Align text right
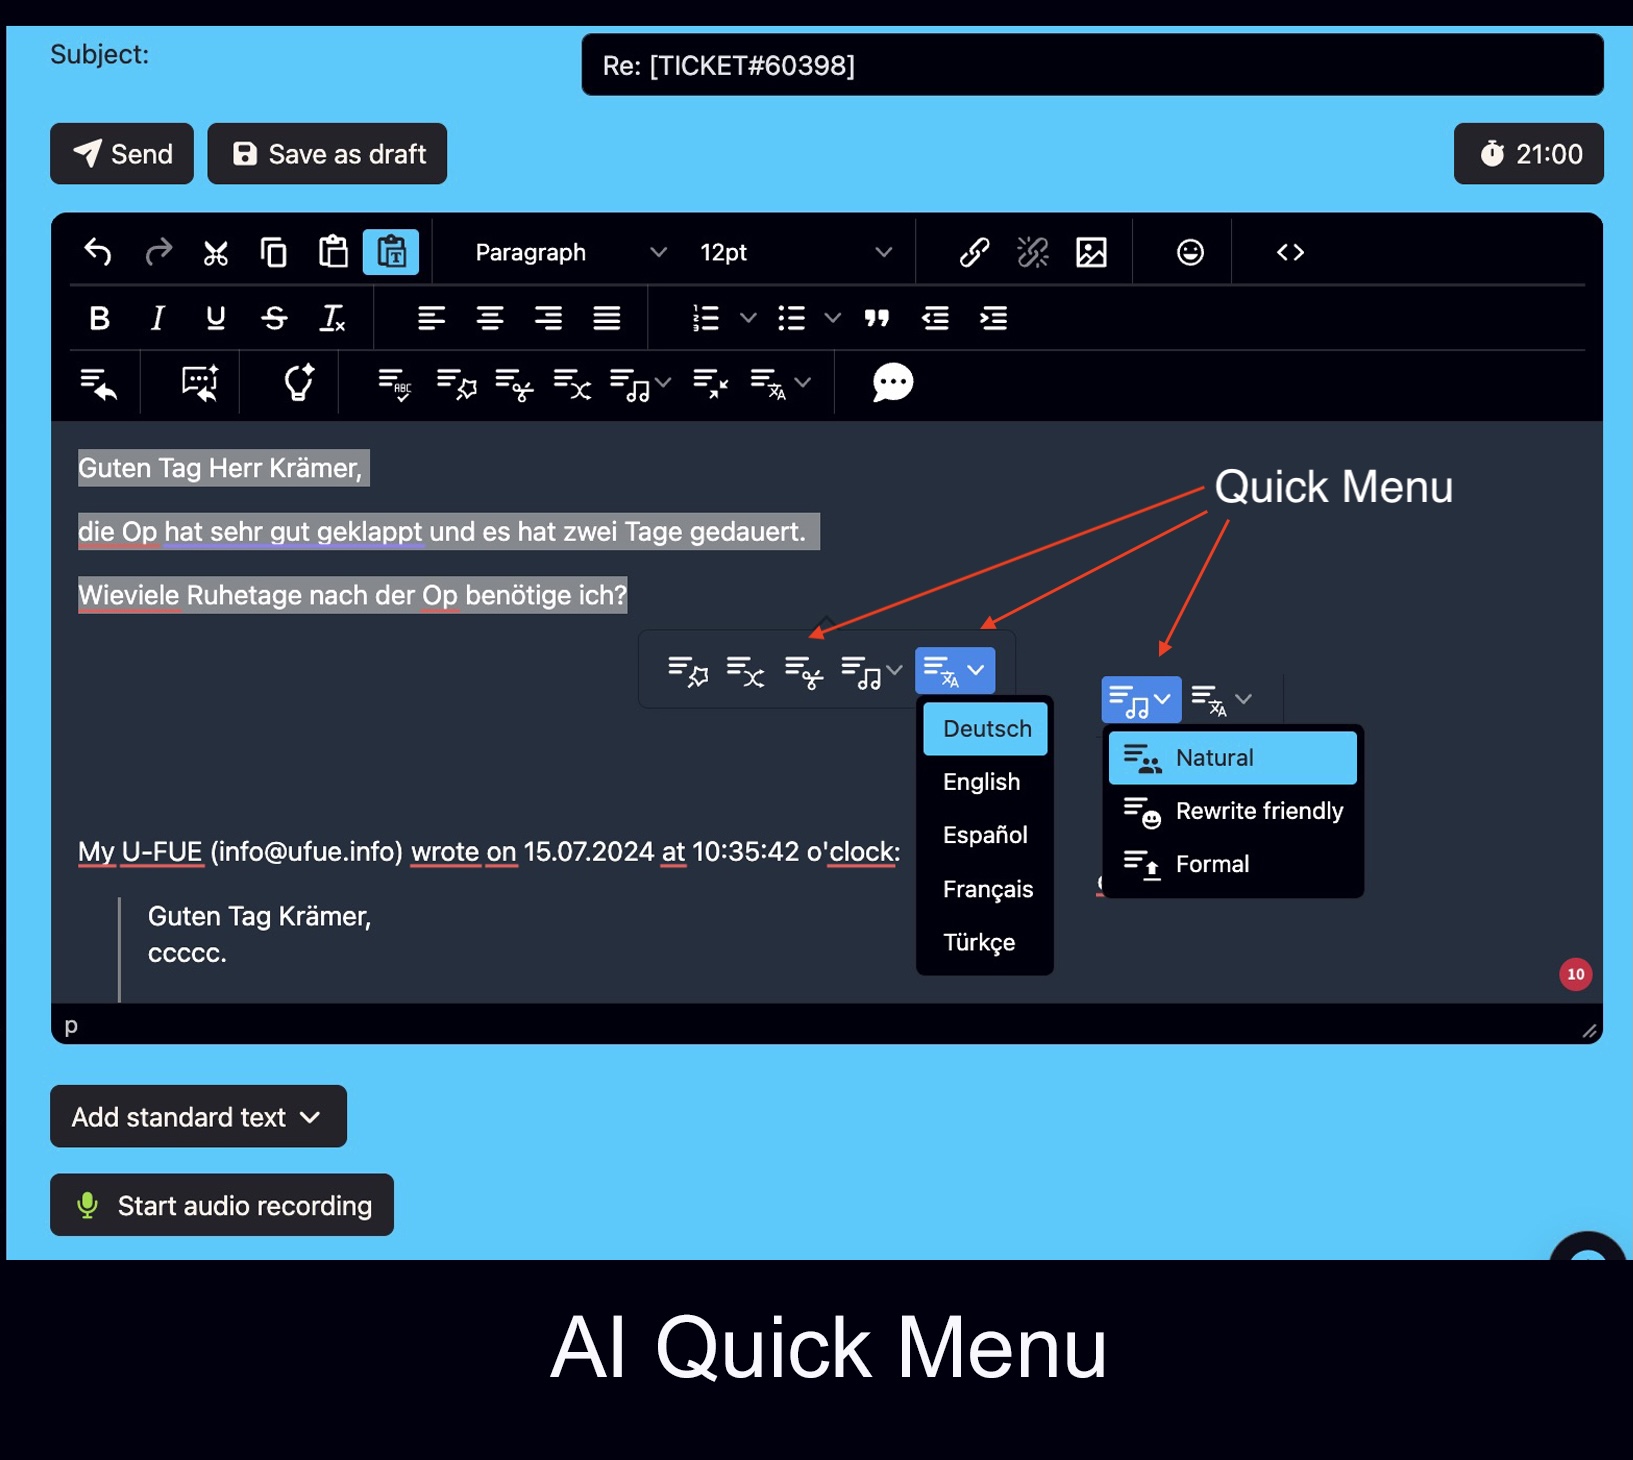Screen dimensions: 1633x1460 (x=548, y=318)
